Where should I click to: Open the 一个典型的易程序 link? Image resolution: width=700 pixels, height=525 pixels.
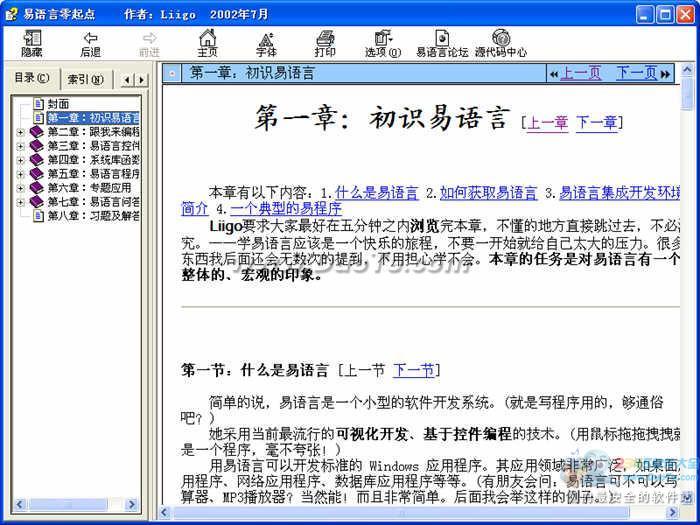click(286, 209)
